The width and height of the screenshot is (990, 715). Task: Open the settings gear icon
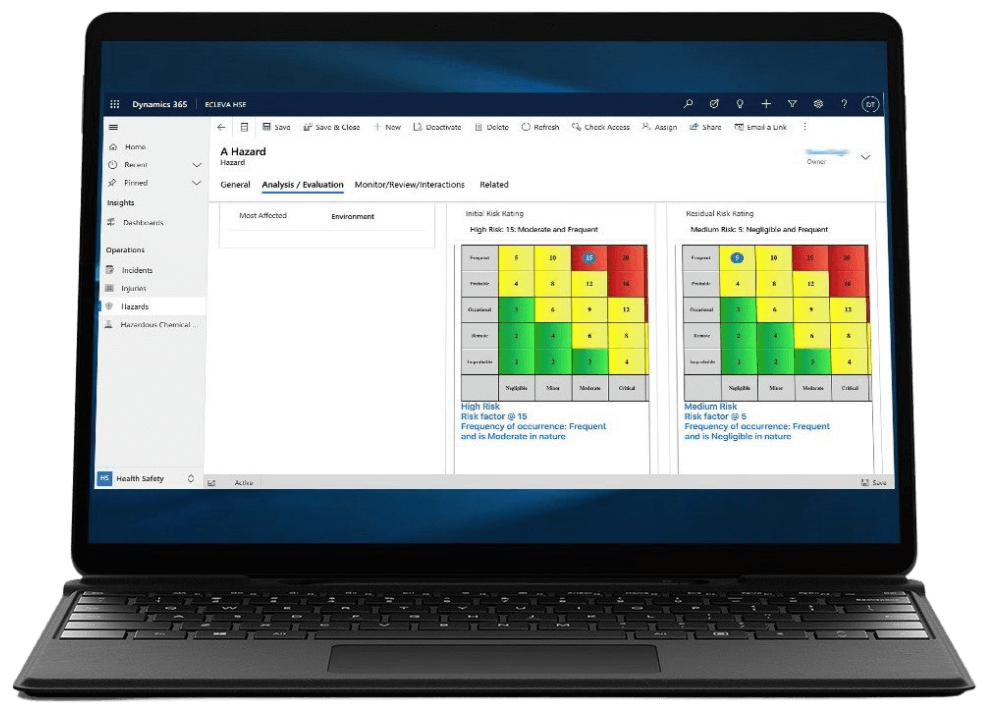pyautogui.click(x=818, y=104)
